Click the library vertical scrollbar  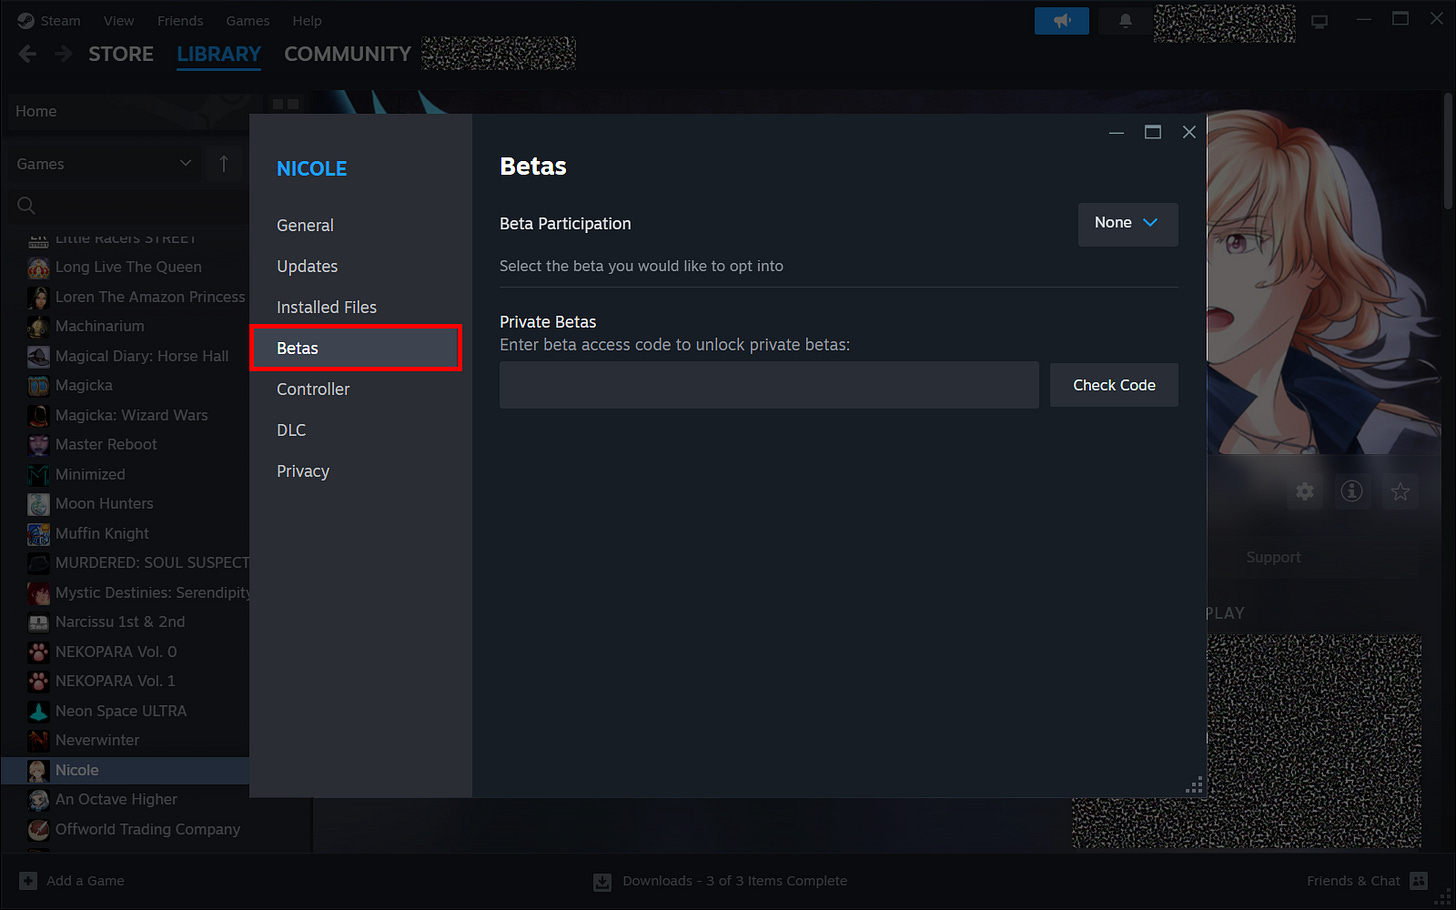pyautogui.click(x=1447, y=151)
